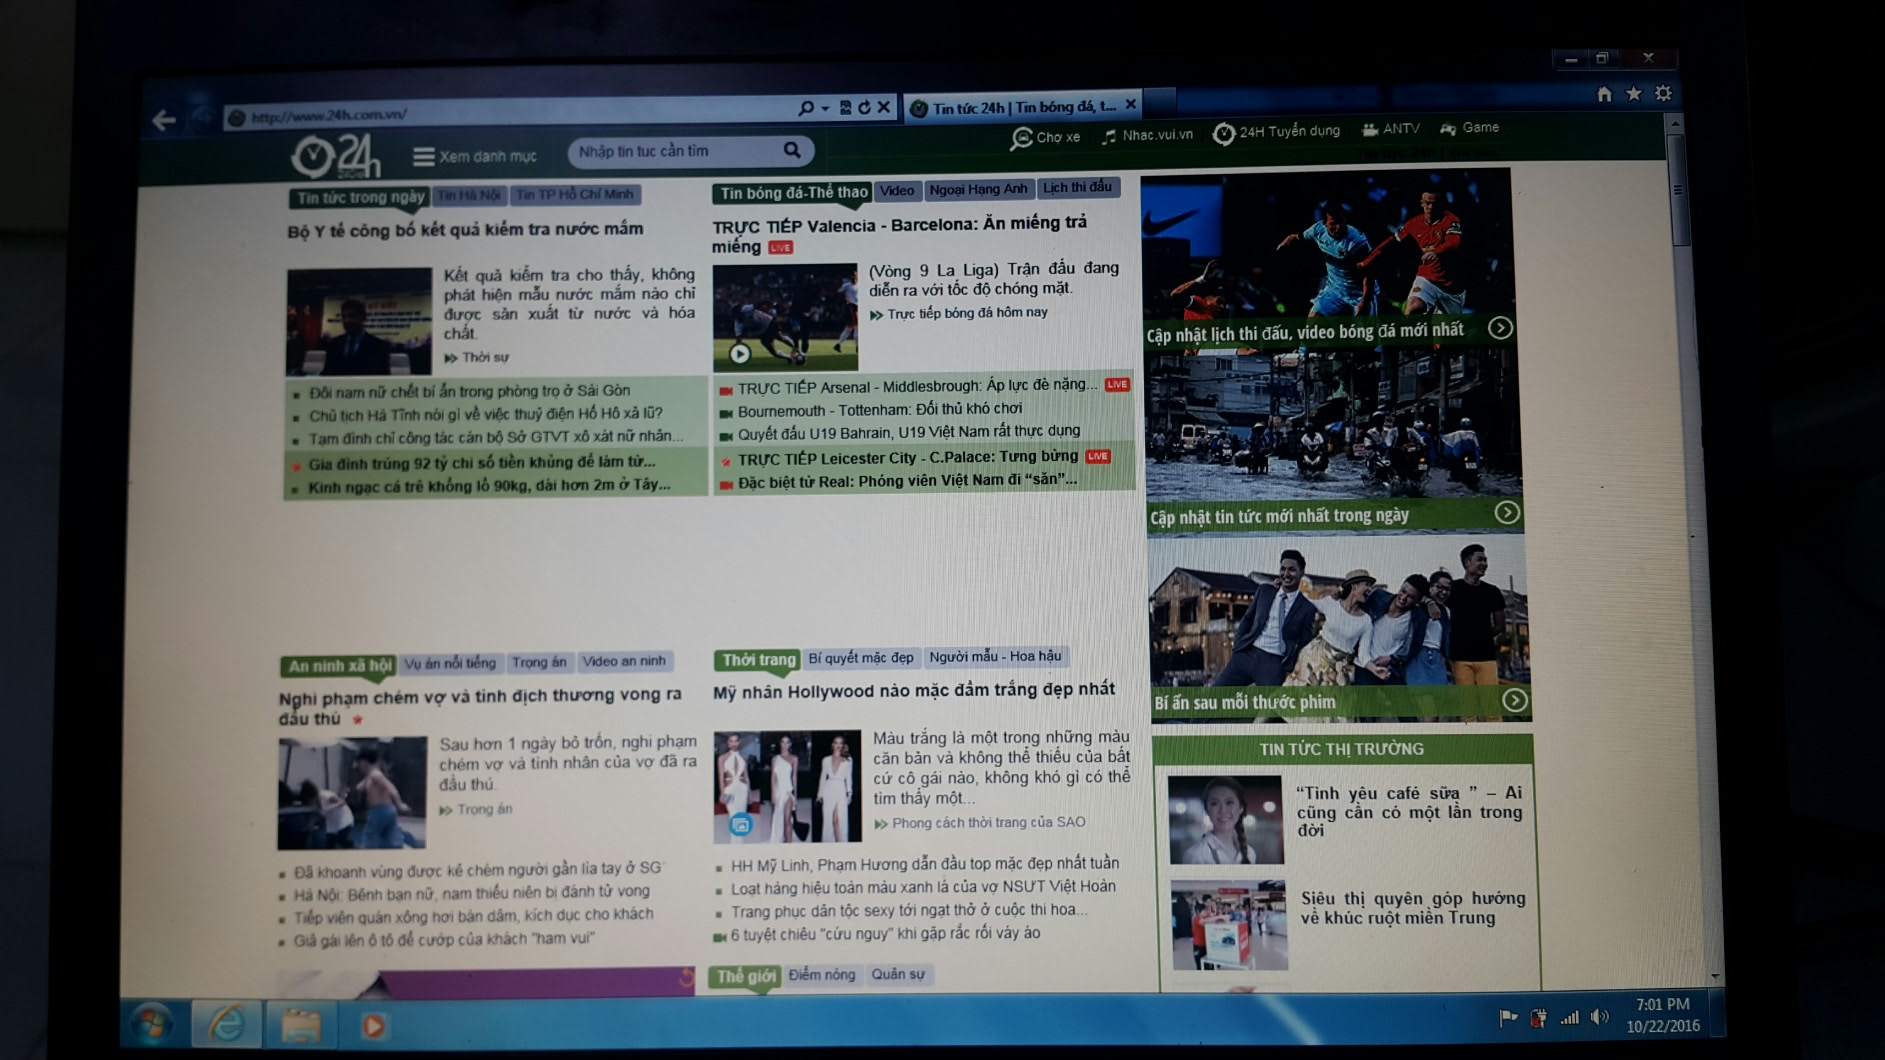Expand the Xem danh mục hamburger menu
This screenshot has width=1885, height=1060.
click(423, 157)
